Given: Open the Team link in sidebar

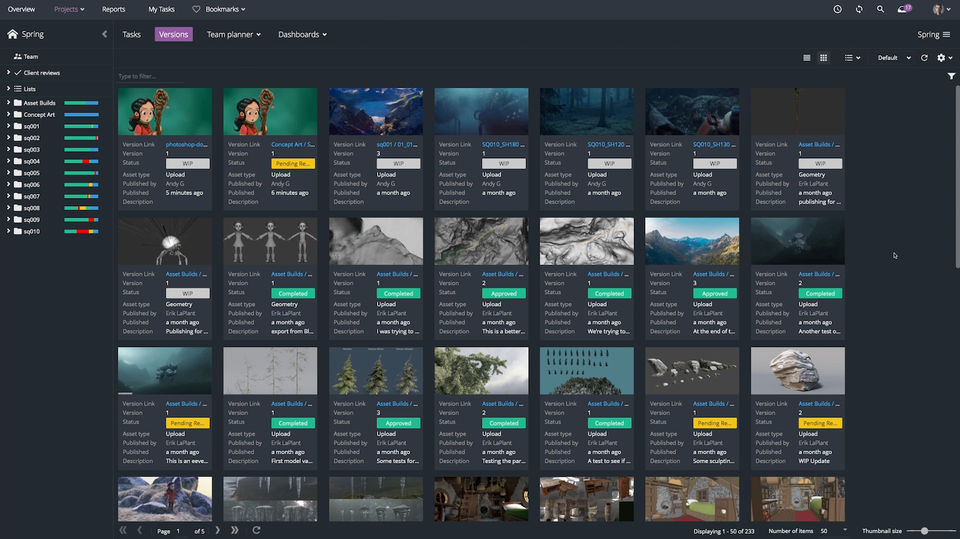Looking at the screenshot, I should (x=30, y=57).
